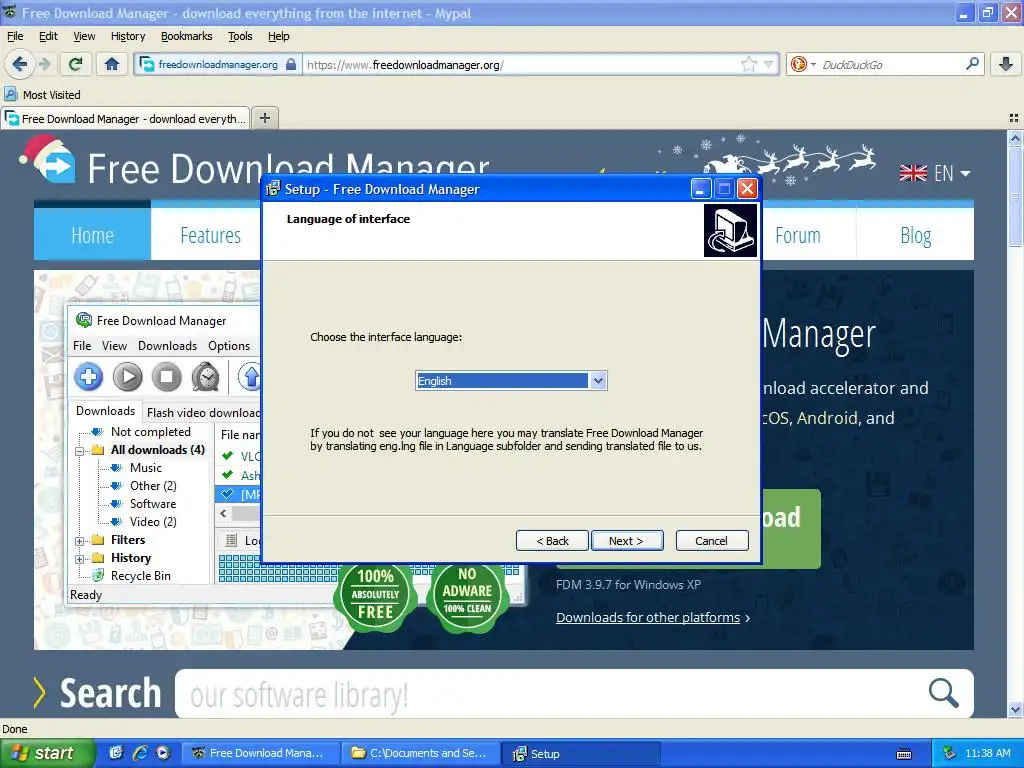
Task: Click the Next button in Setup
Action: 627,541
